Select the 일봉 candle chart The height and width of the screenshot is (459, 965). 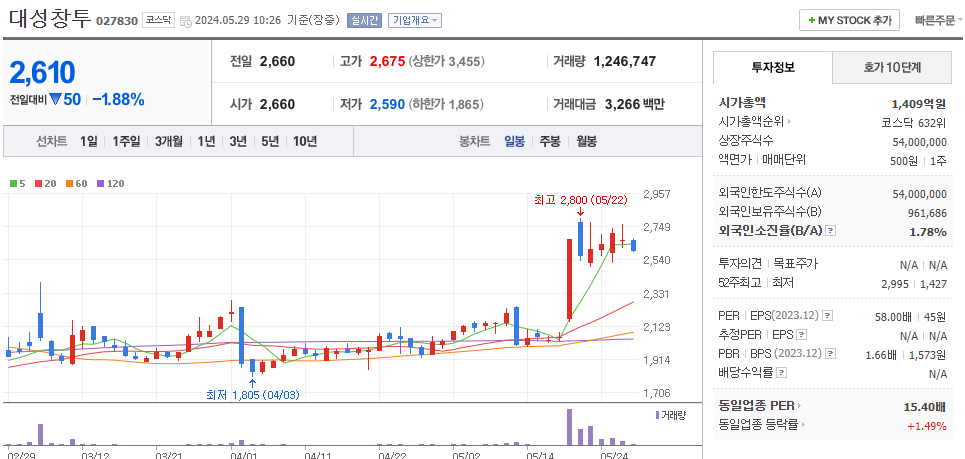coord(515,141)
